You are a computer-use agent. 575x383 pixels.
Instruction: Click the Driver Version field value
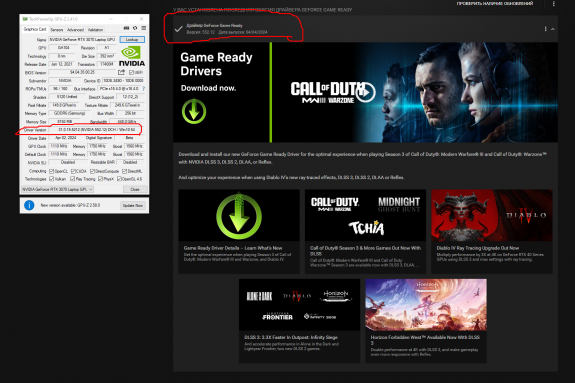[96, 130]
